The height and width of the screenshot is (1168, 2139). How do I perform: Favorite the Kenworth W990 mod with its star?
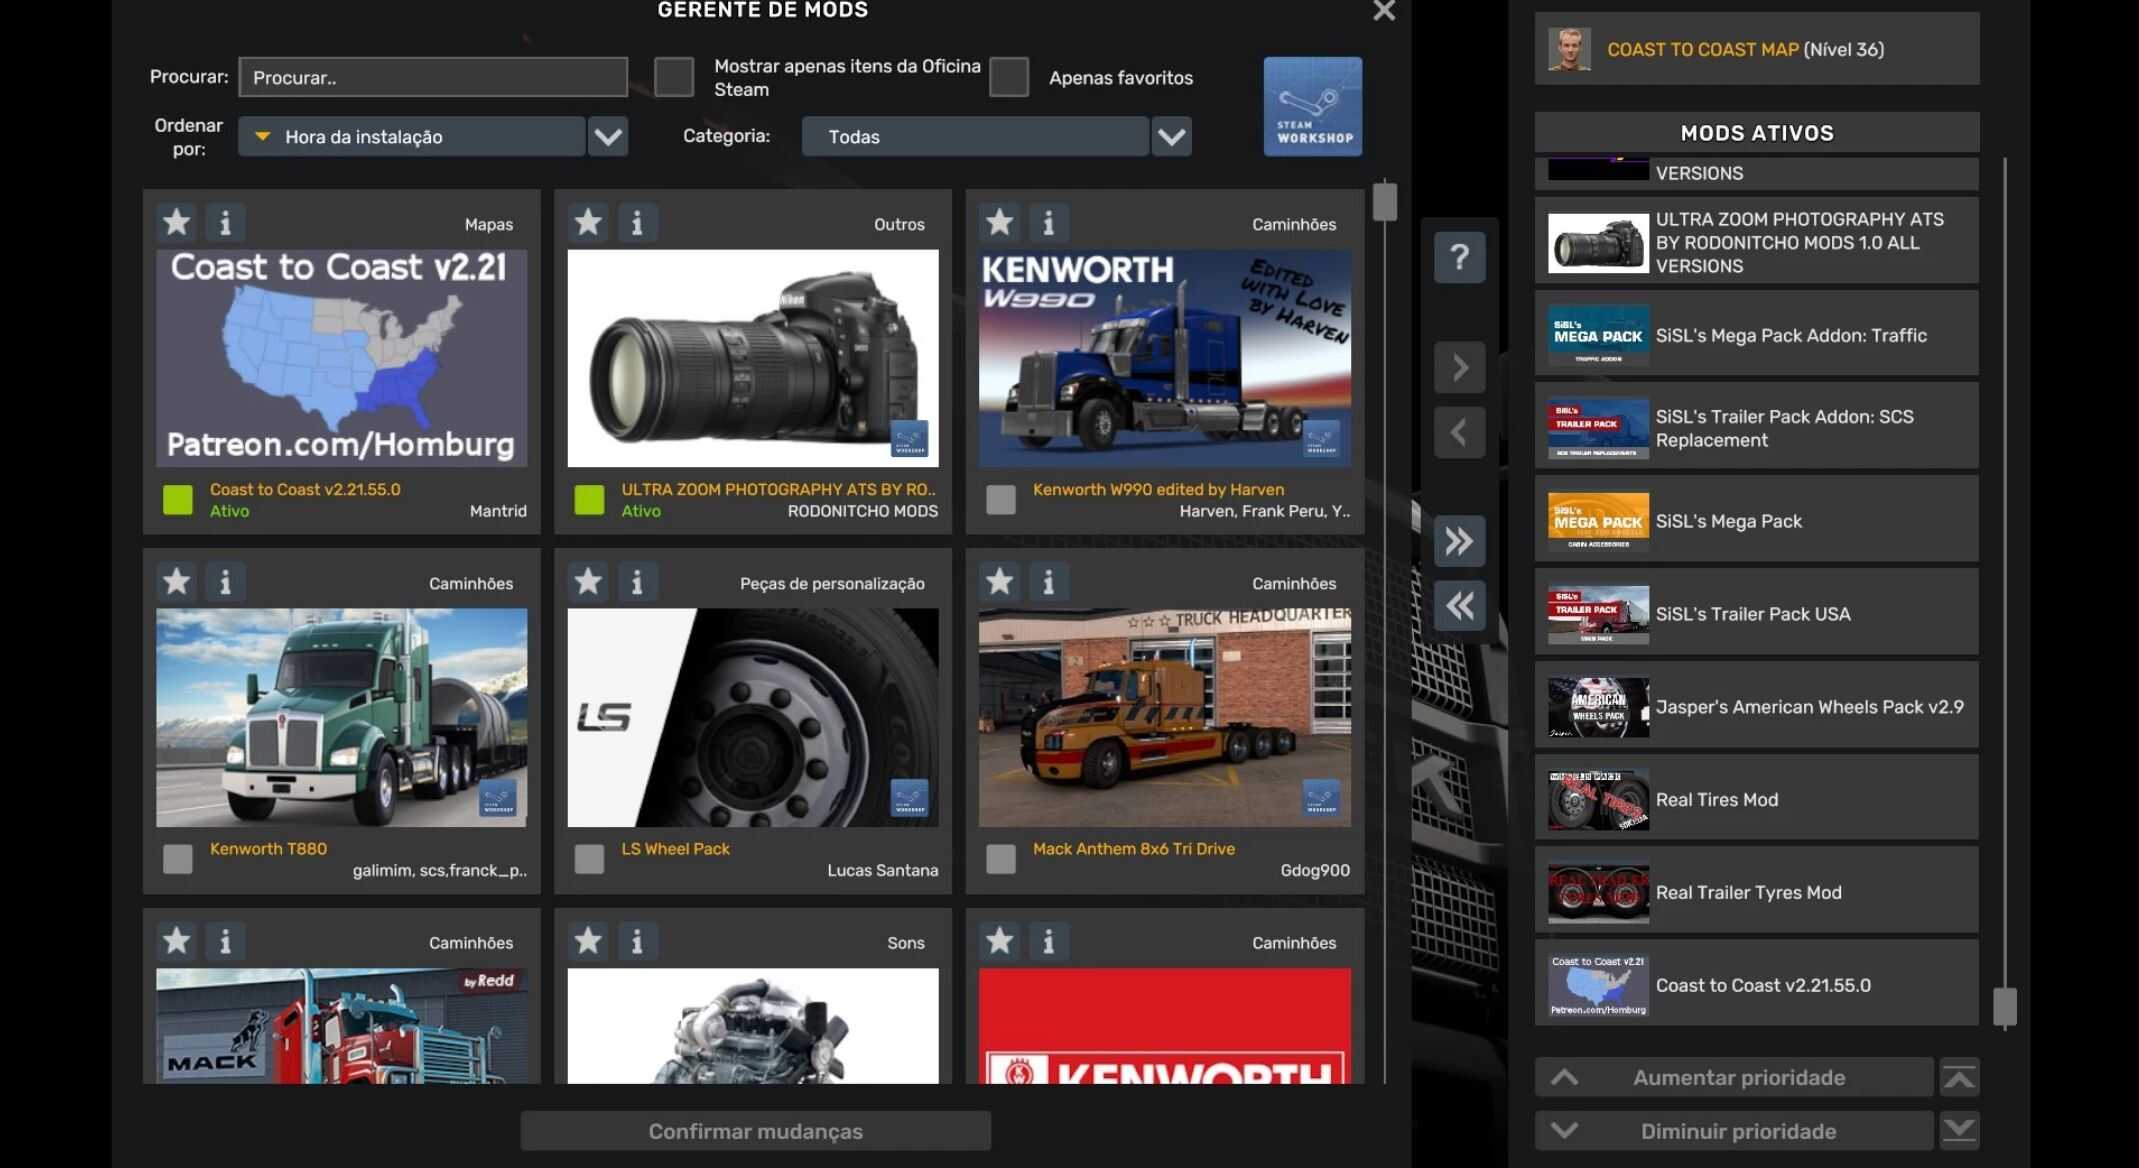(999, 222)
